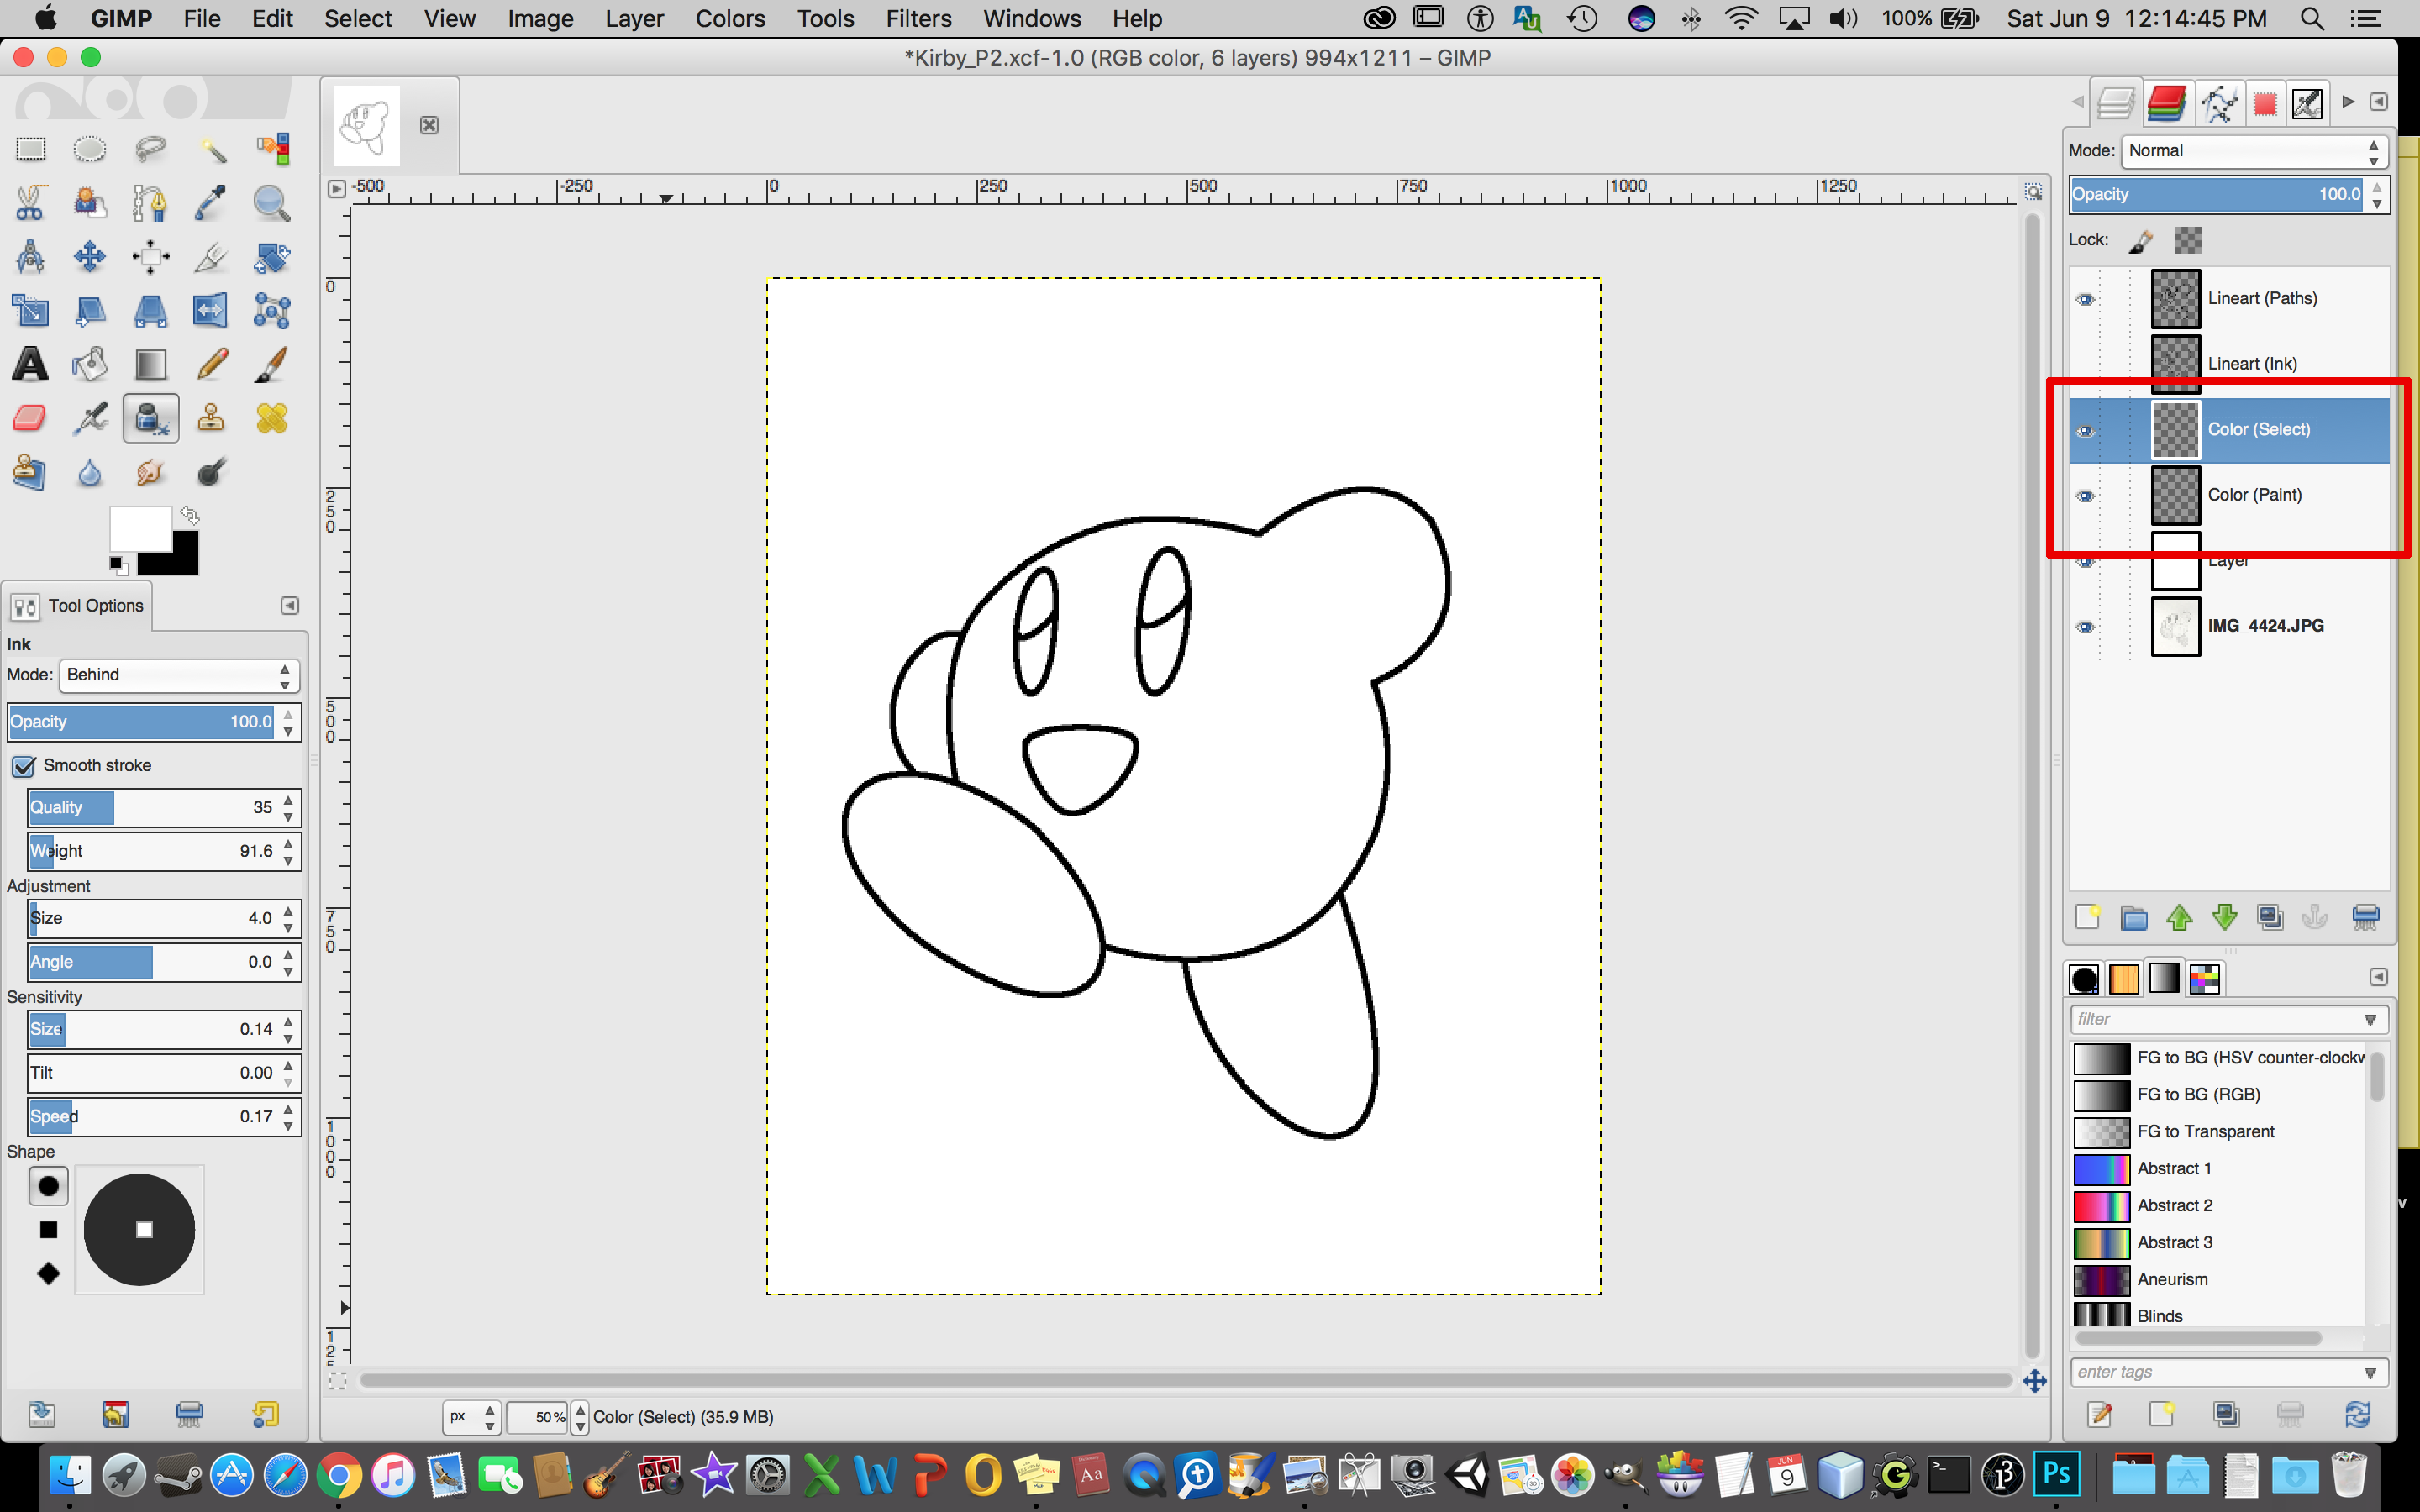The image size is (2420, 1512).
Task: Select the Paintbrush tool
Action: [x=271, y=364]
